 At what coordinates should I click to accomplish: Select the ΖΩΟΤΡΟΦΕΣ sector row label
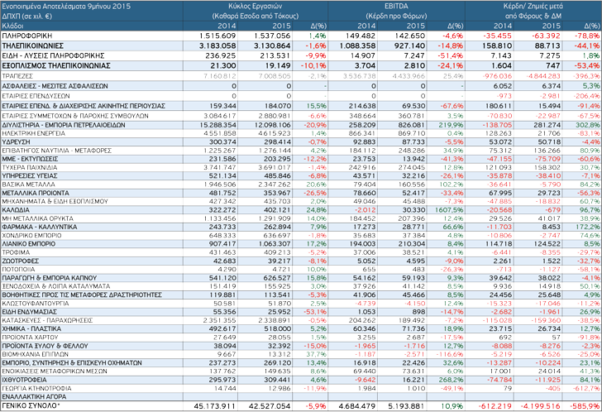(22, 260)
